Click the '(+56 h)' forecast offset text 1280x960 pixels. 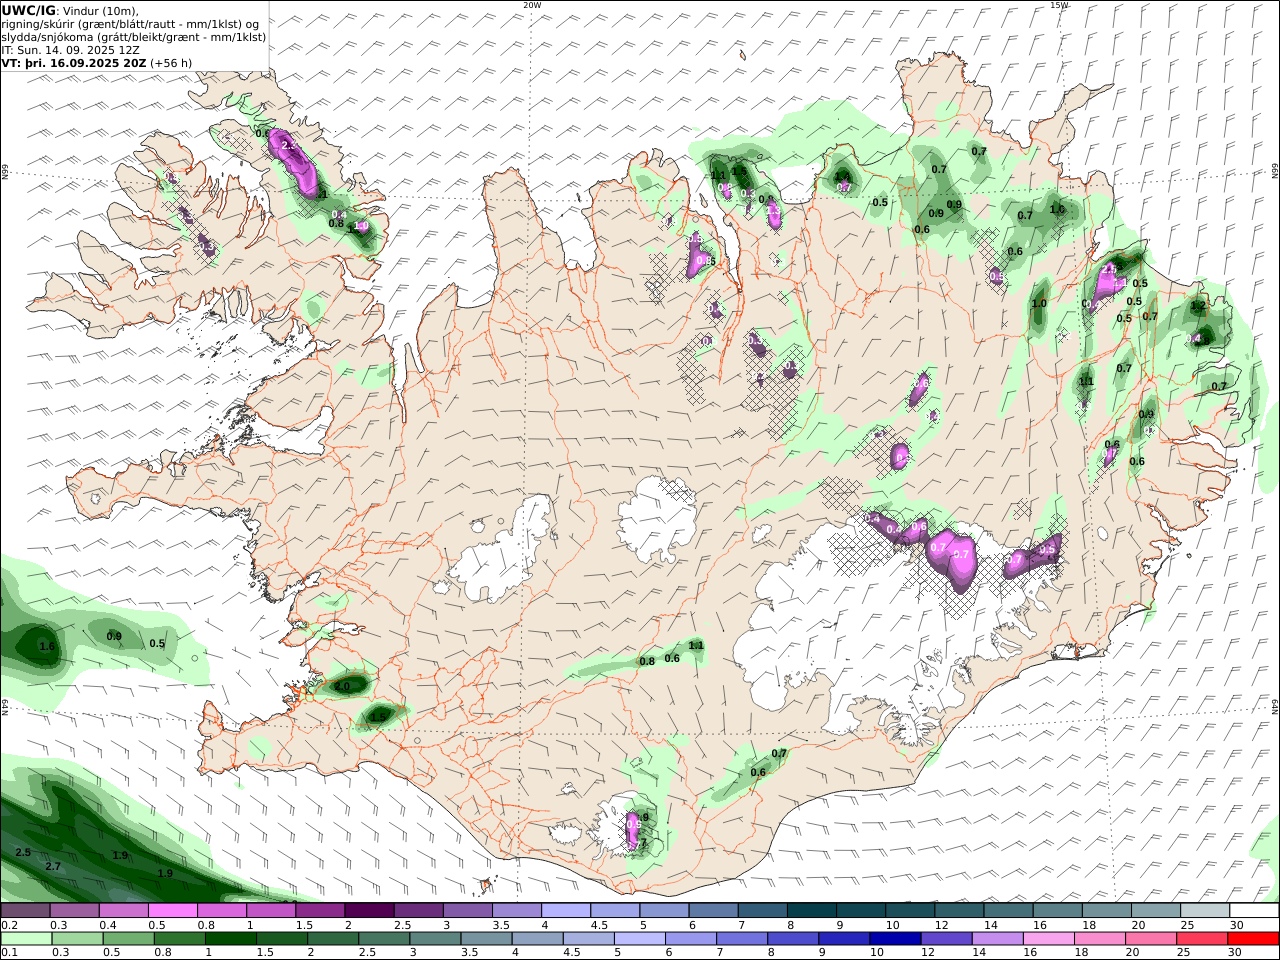[x=172, y=62]
